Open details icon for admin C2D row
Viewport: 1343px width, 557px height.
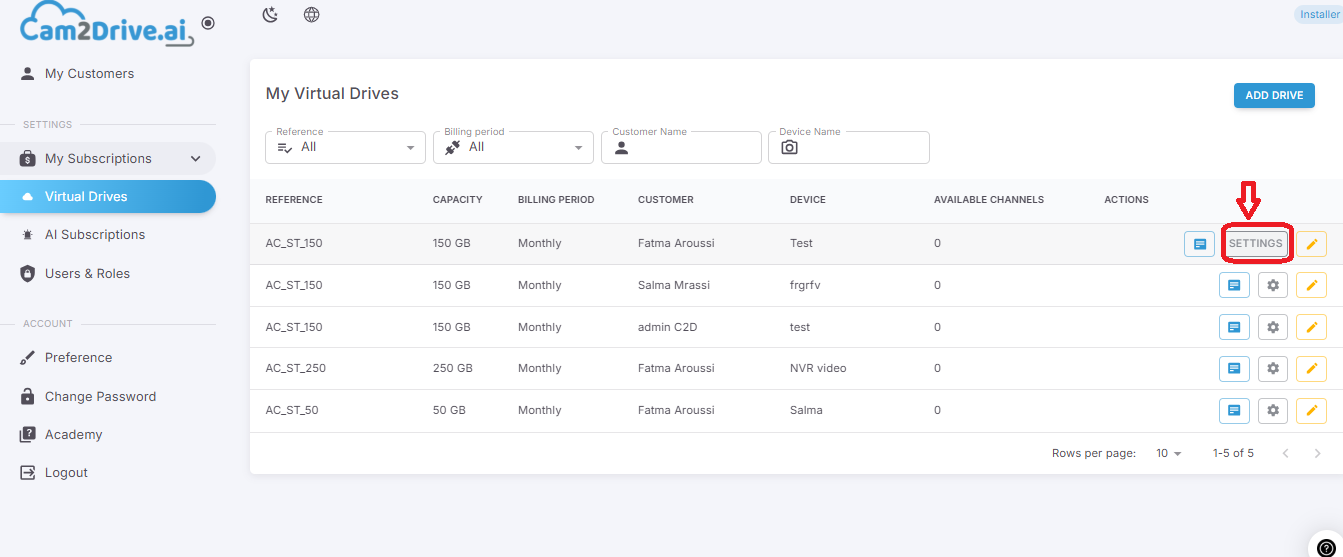tap(1235, 327)
